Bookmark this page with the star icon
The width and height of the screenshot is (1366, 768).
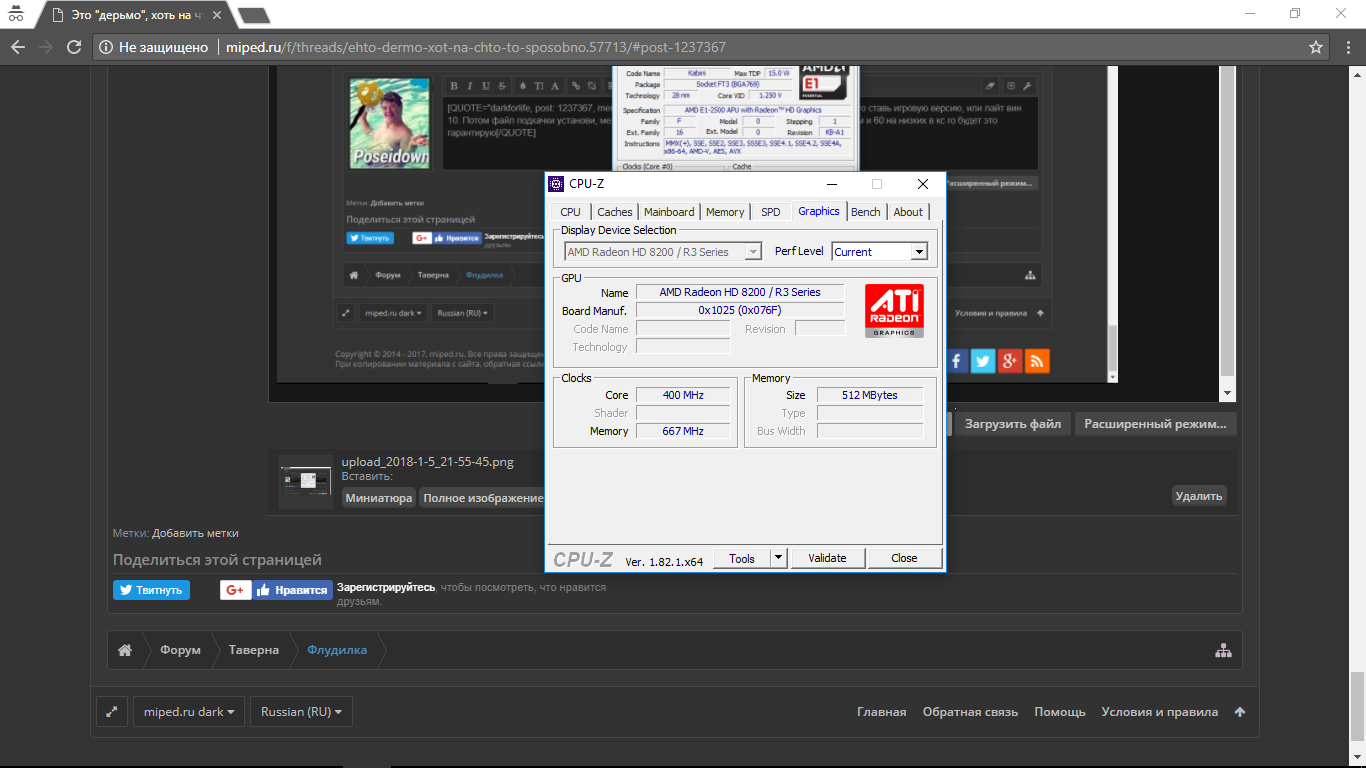click(x=1316, y=47)
